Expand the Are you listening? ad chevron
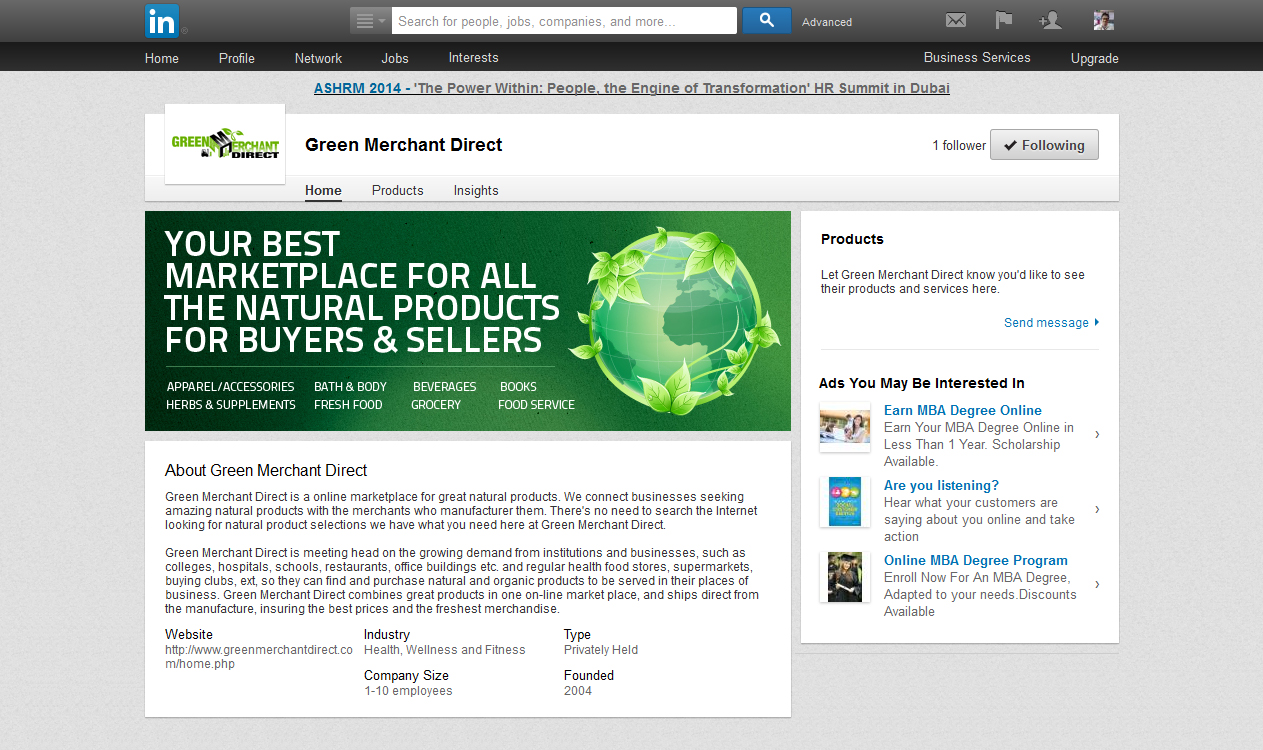The image size is (1263, 750). (x=1097, y=509)
